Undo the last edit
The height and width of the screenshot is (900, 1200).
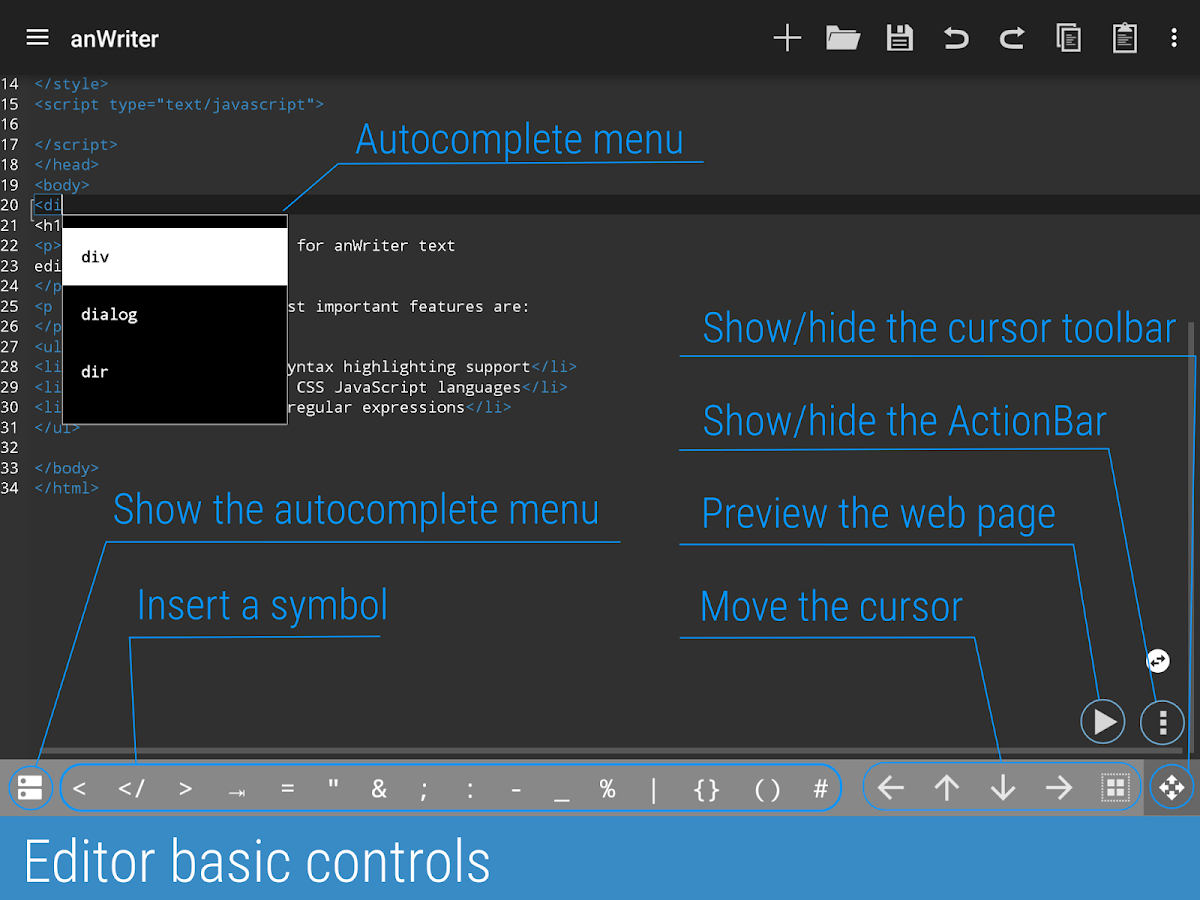pos(956,38)
